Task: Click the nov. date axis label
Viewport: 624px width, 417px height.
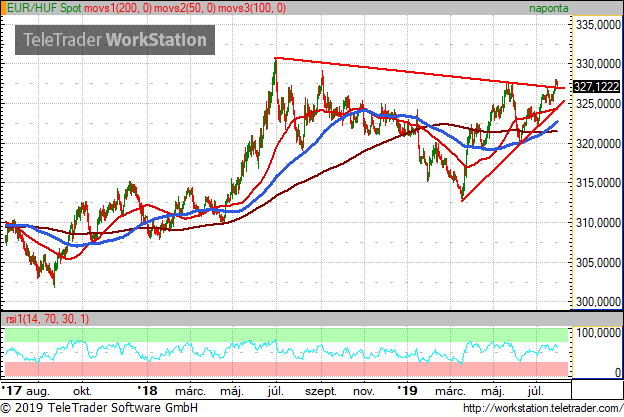Action: click(x=364, y=391)
